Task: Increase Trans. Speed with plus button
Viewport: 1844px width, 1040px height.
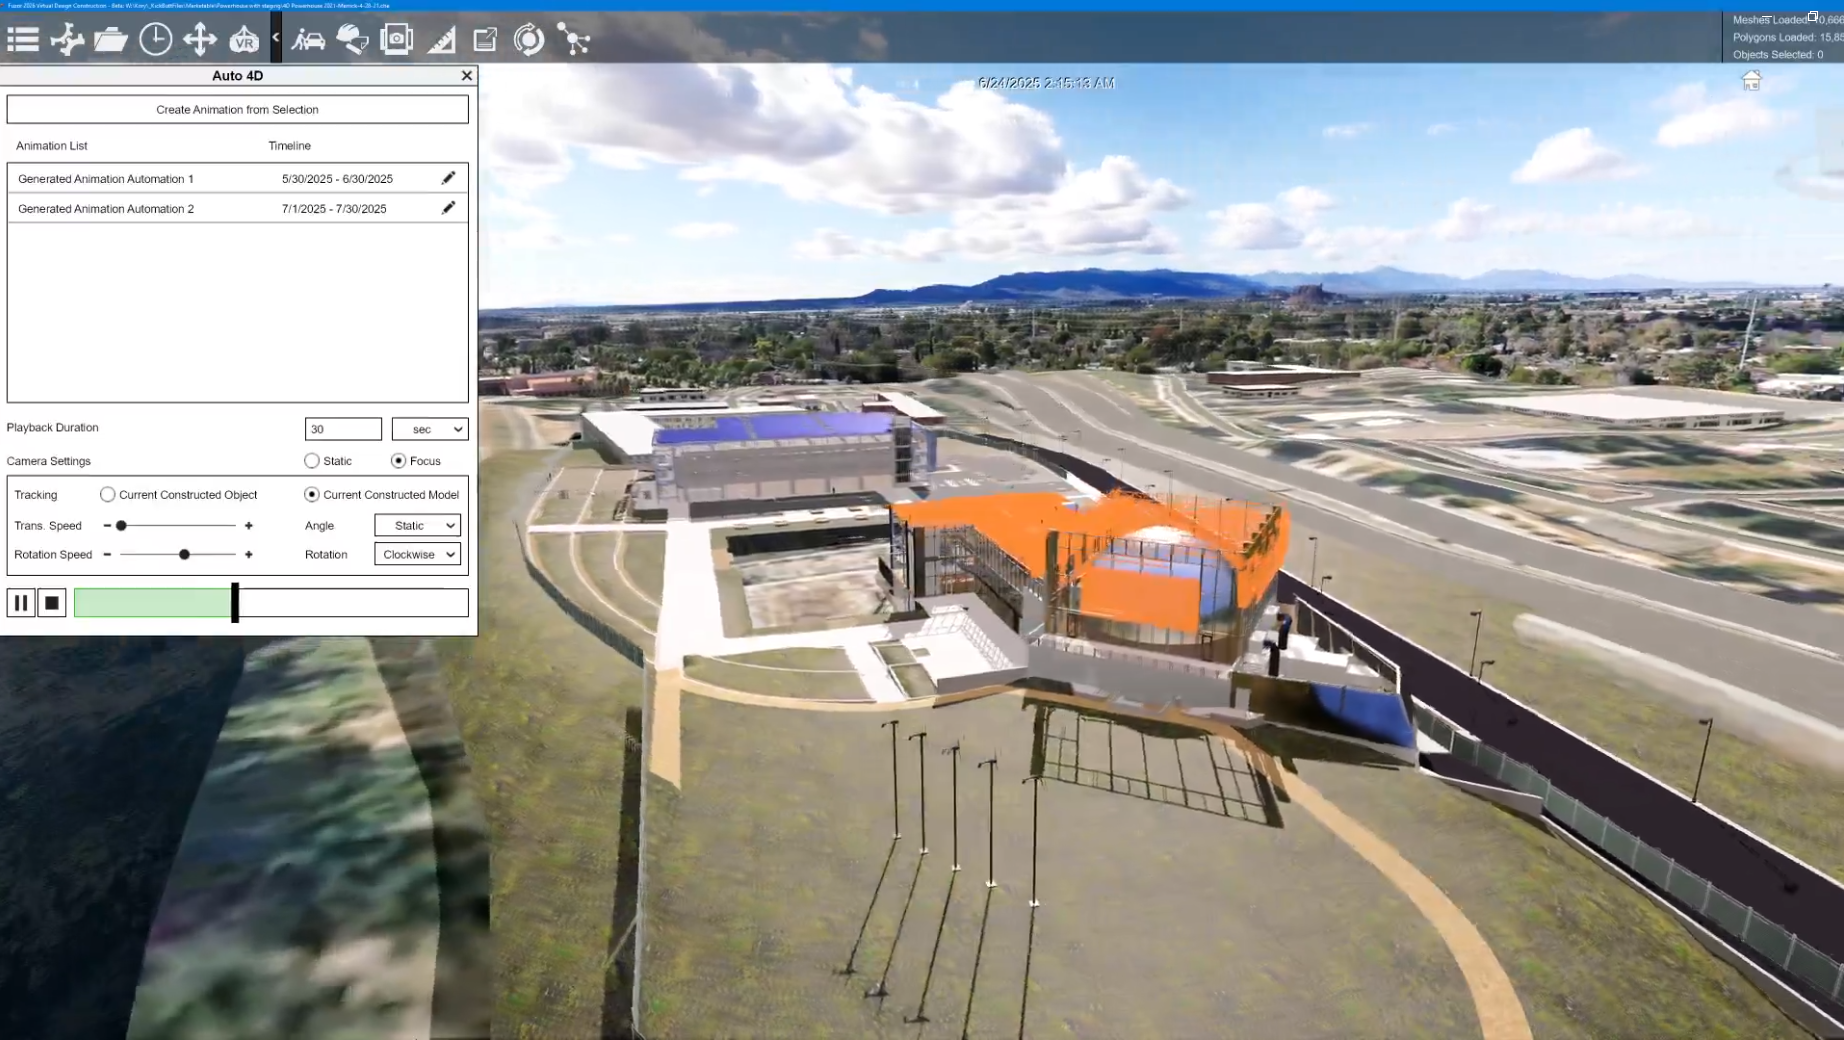Action: (x=248, y=525)
